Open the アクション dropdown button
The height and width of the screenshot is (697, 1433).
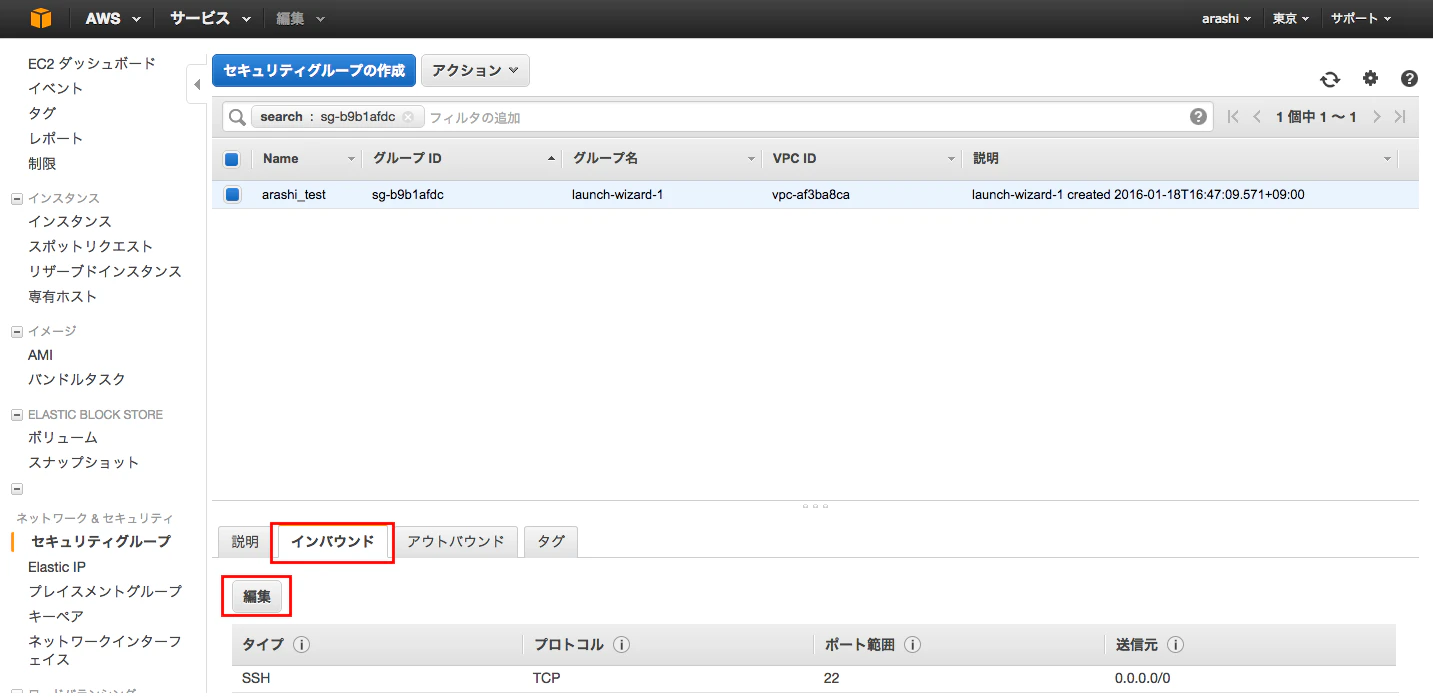pos(475,70)
